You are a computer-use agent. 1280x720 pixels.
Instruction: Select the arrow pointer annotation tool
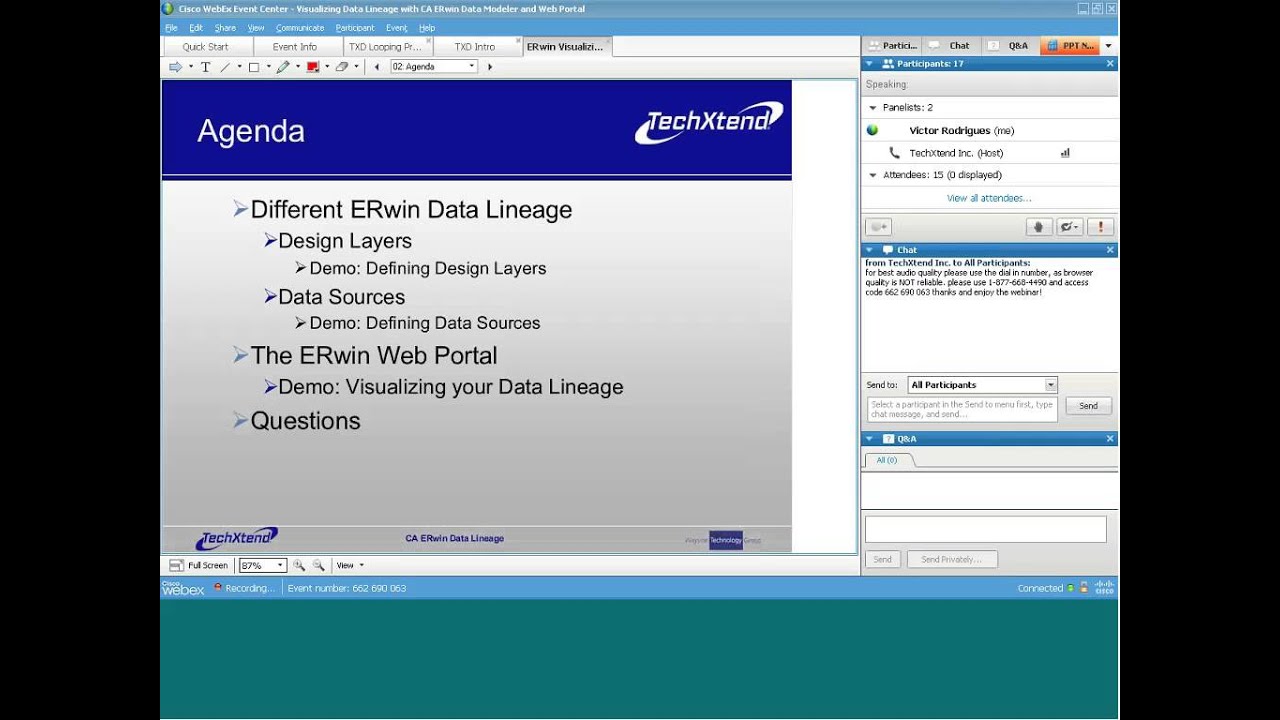pos(175,67)
